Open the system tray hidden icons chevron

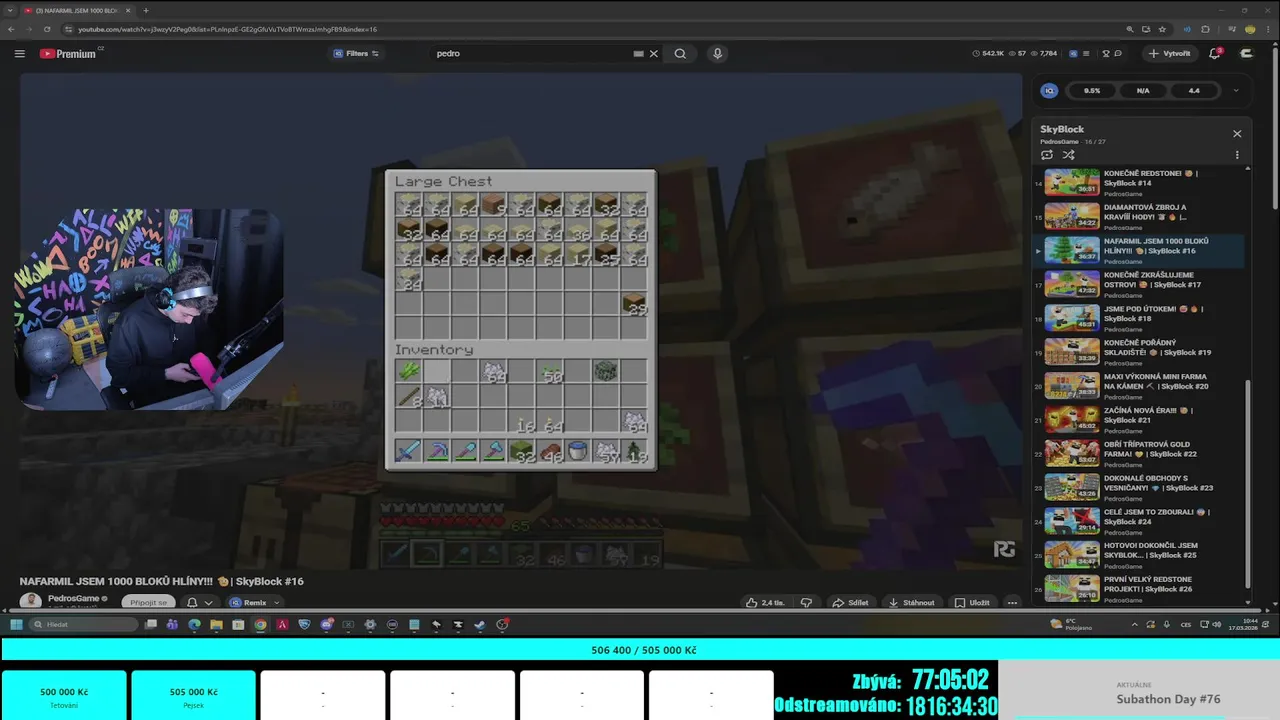pos(1134,624)
